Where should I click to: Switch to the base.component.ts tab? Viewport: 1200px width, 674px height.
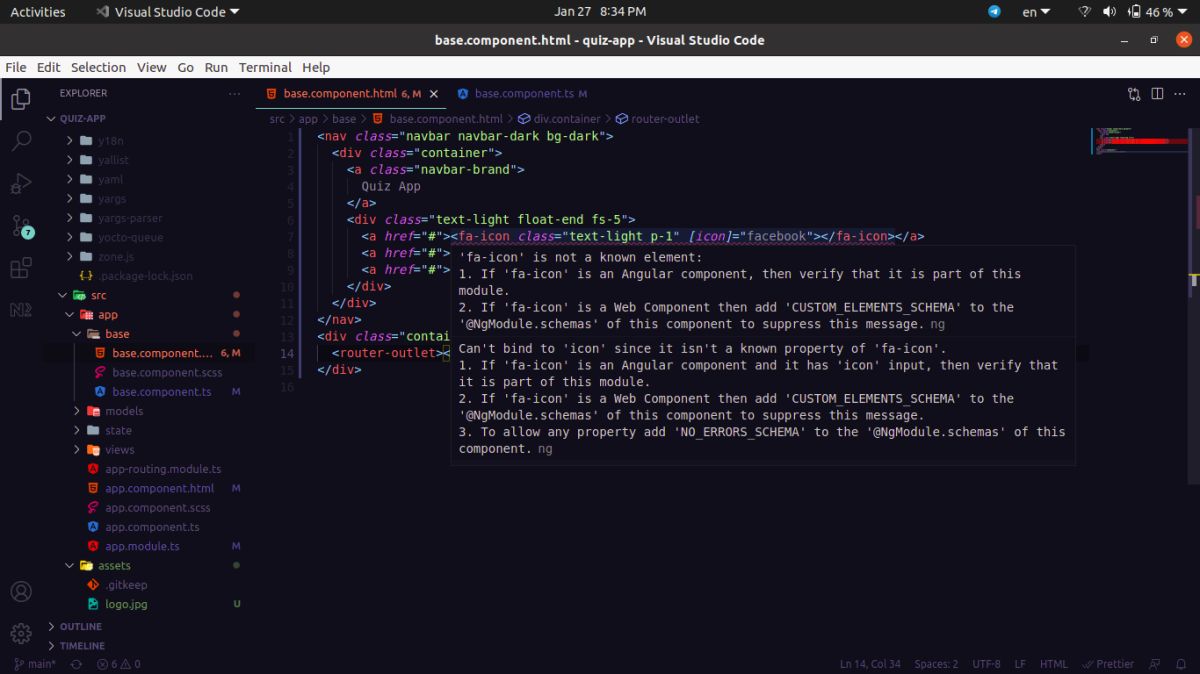[x=524, y=94]
